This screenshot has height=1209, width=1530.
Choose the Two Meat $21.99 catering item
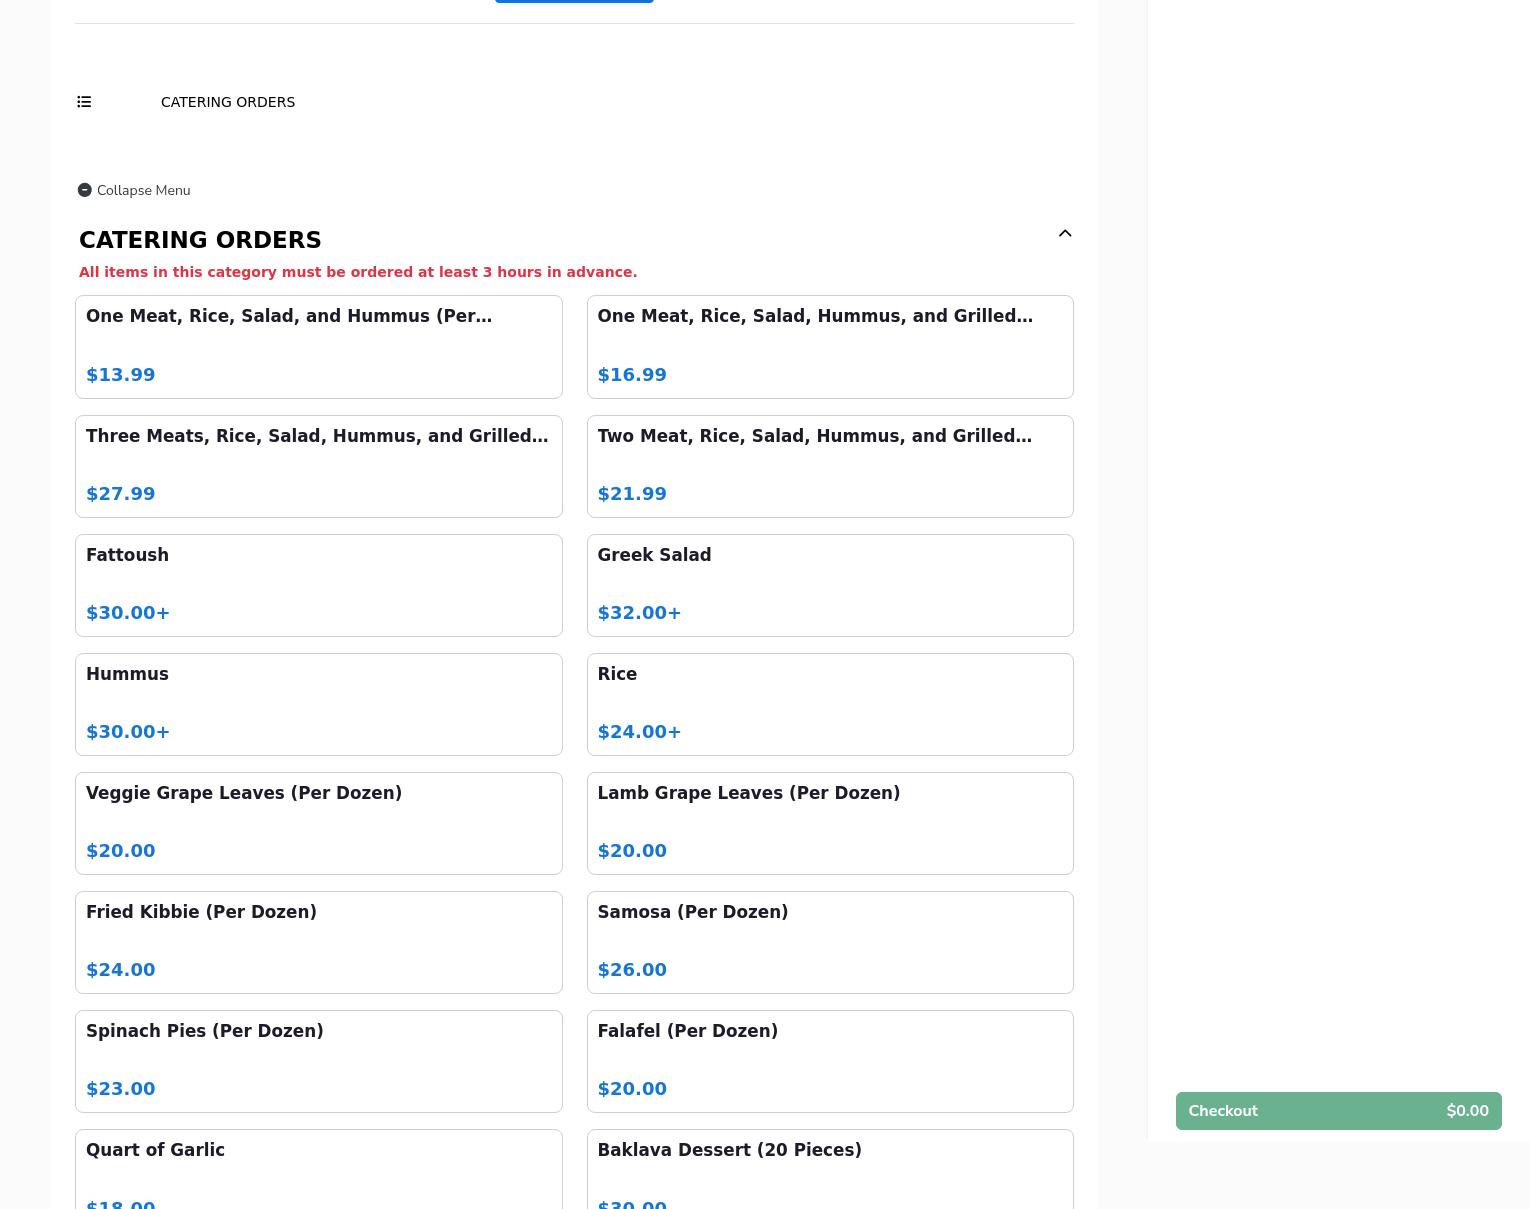(830, 467)
